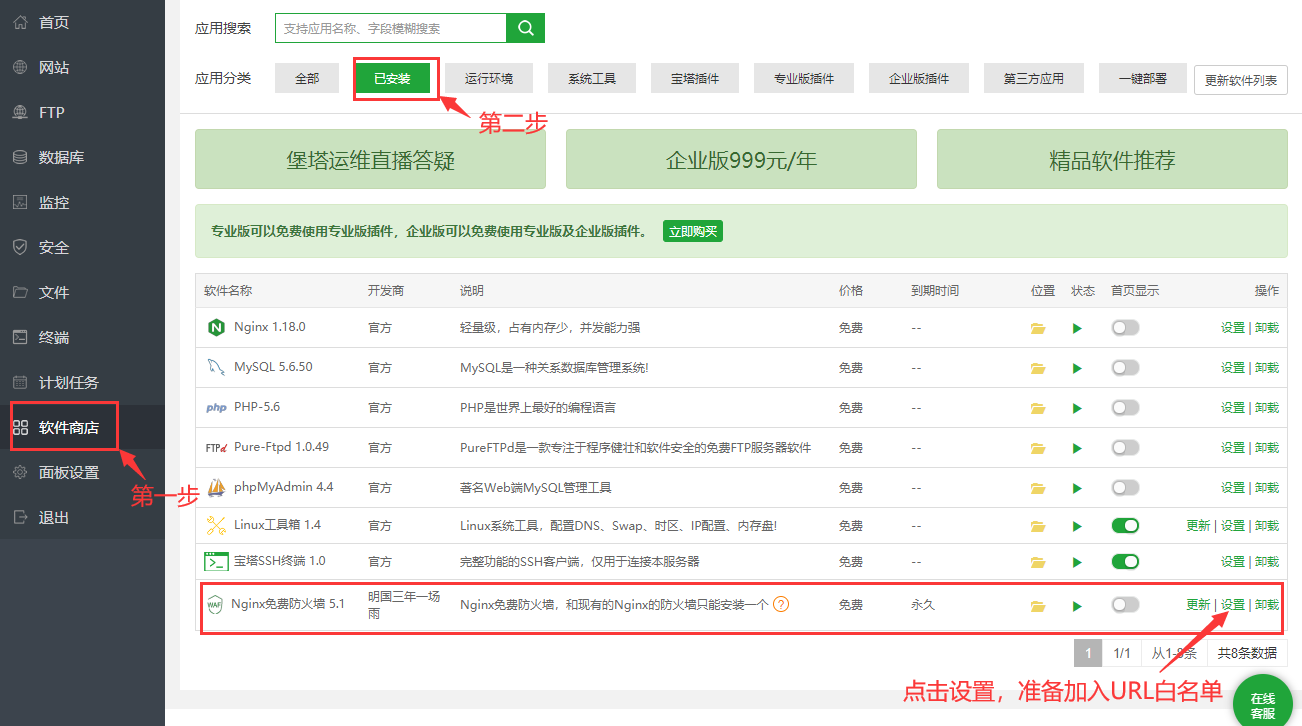
Task: Click the Pure-Ftpd status play icon
Action: coord(1077,448)
